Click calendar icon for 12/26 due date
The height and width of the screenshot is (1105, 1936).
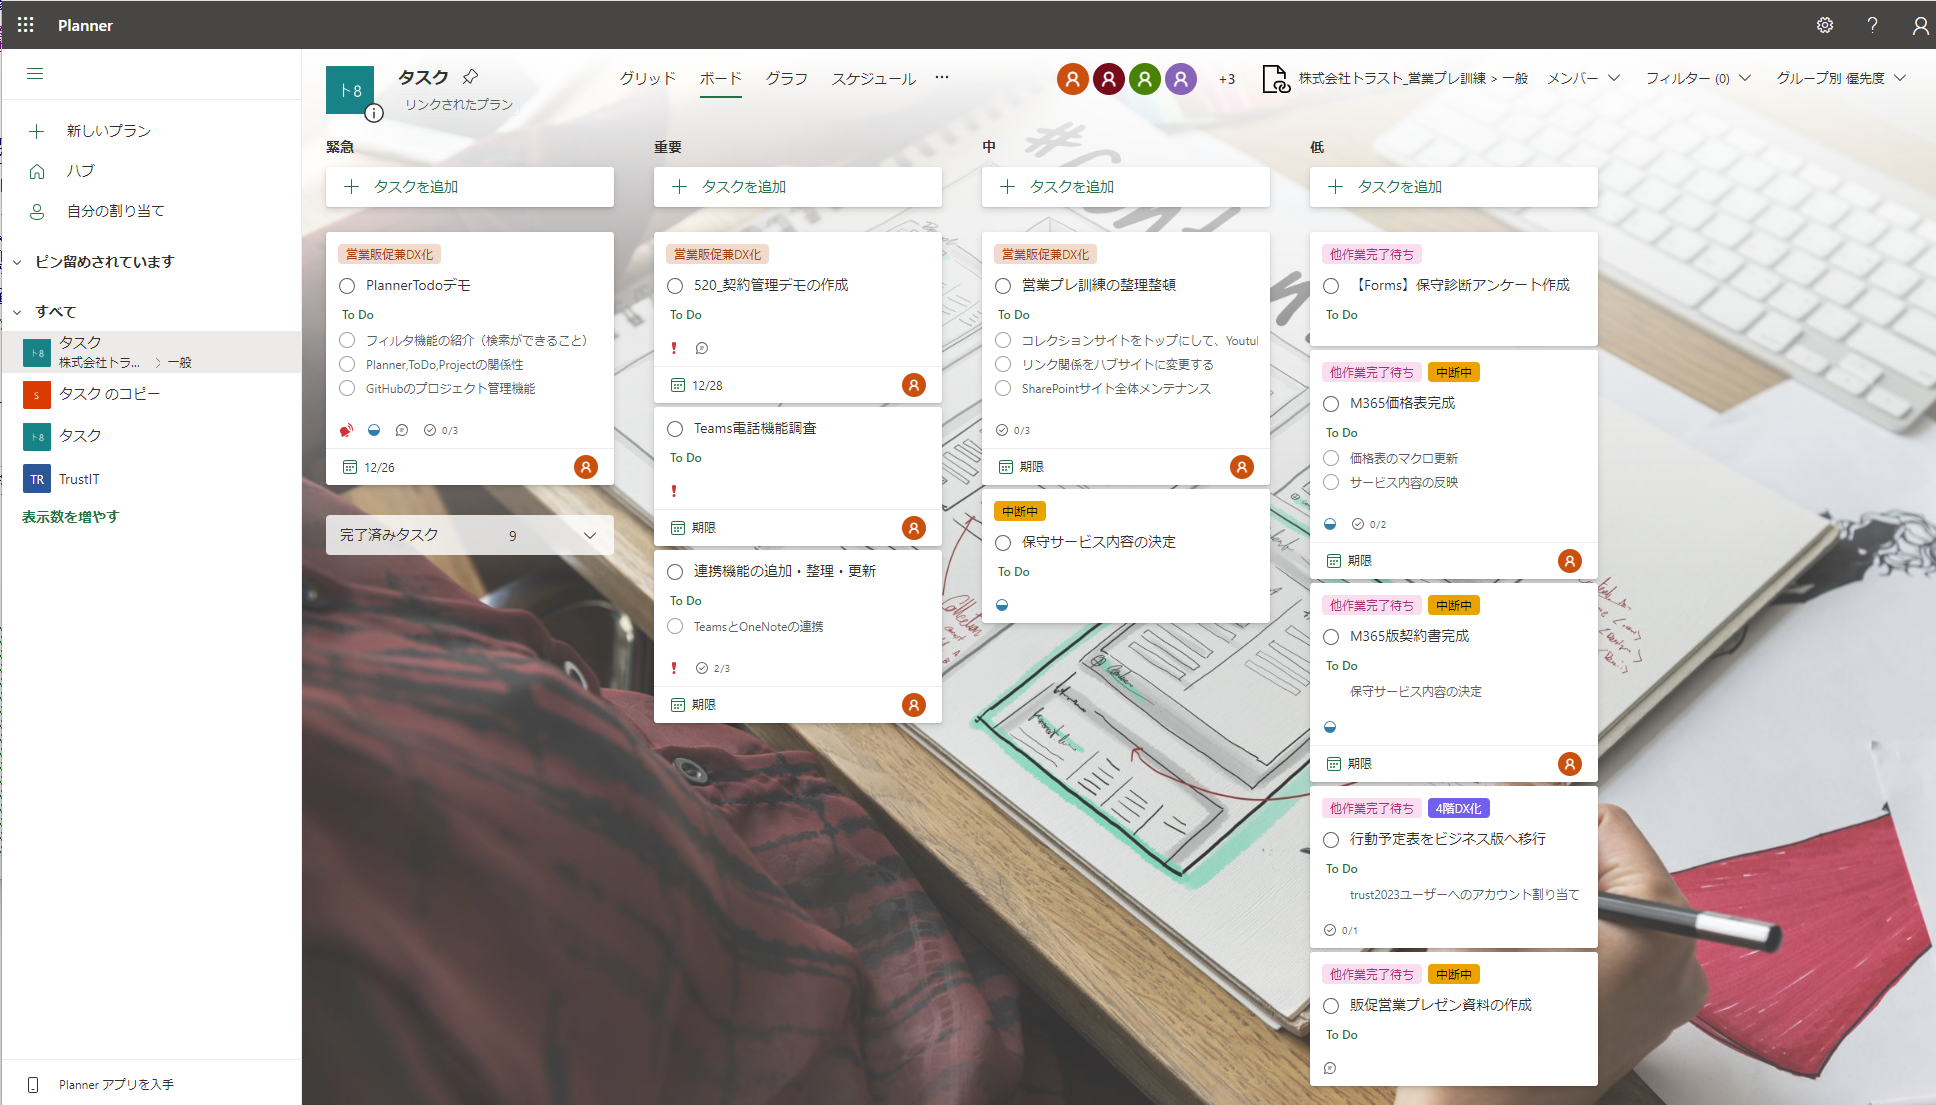(350, 467)
